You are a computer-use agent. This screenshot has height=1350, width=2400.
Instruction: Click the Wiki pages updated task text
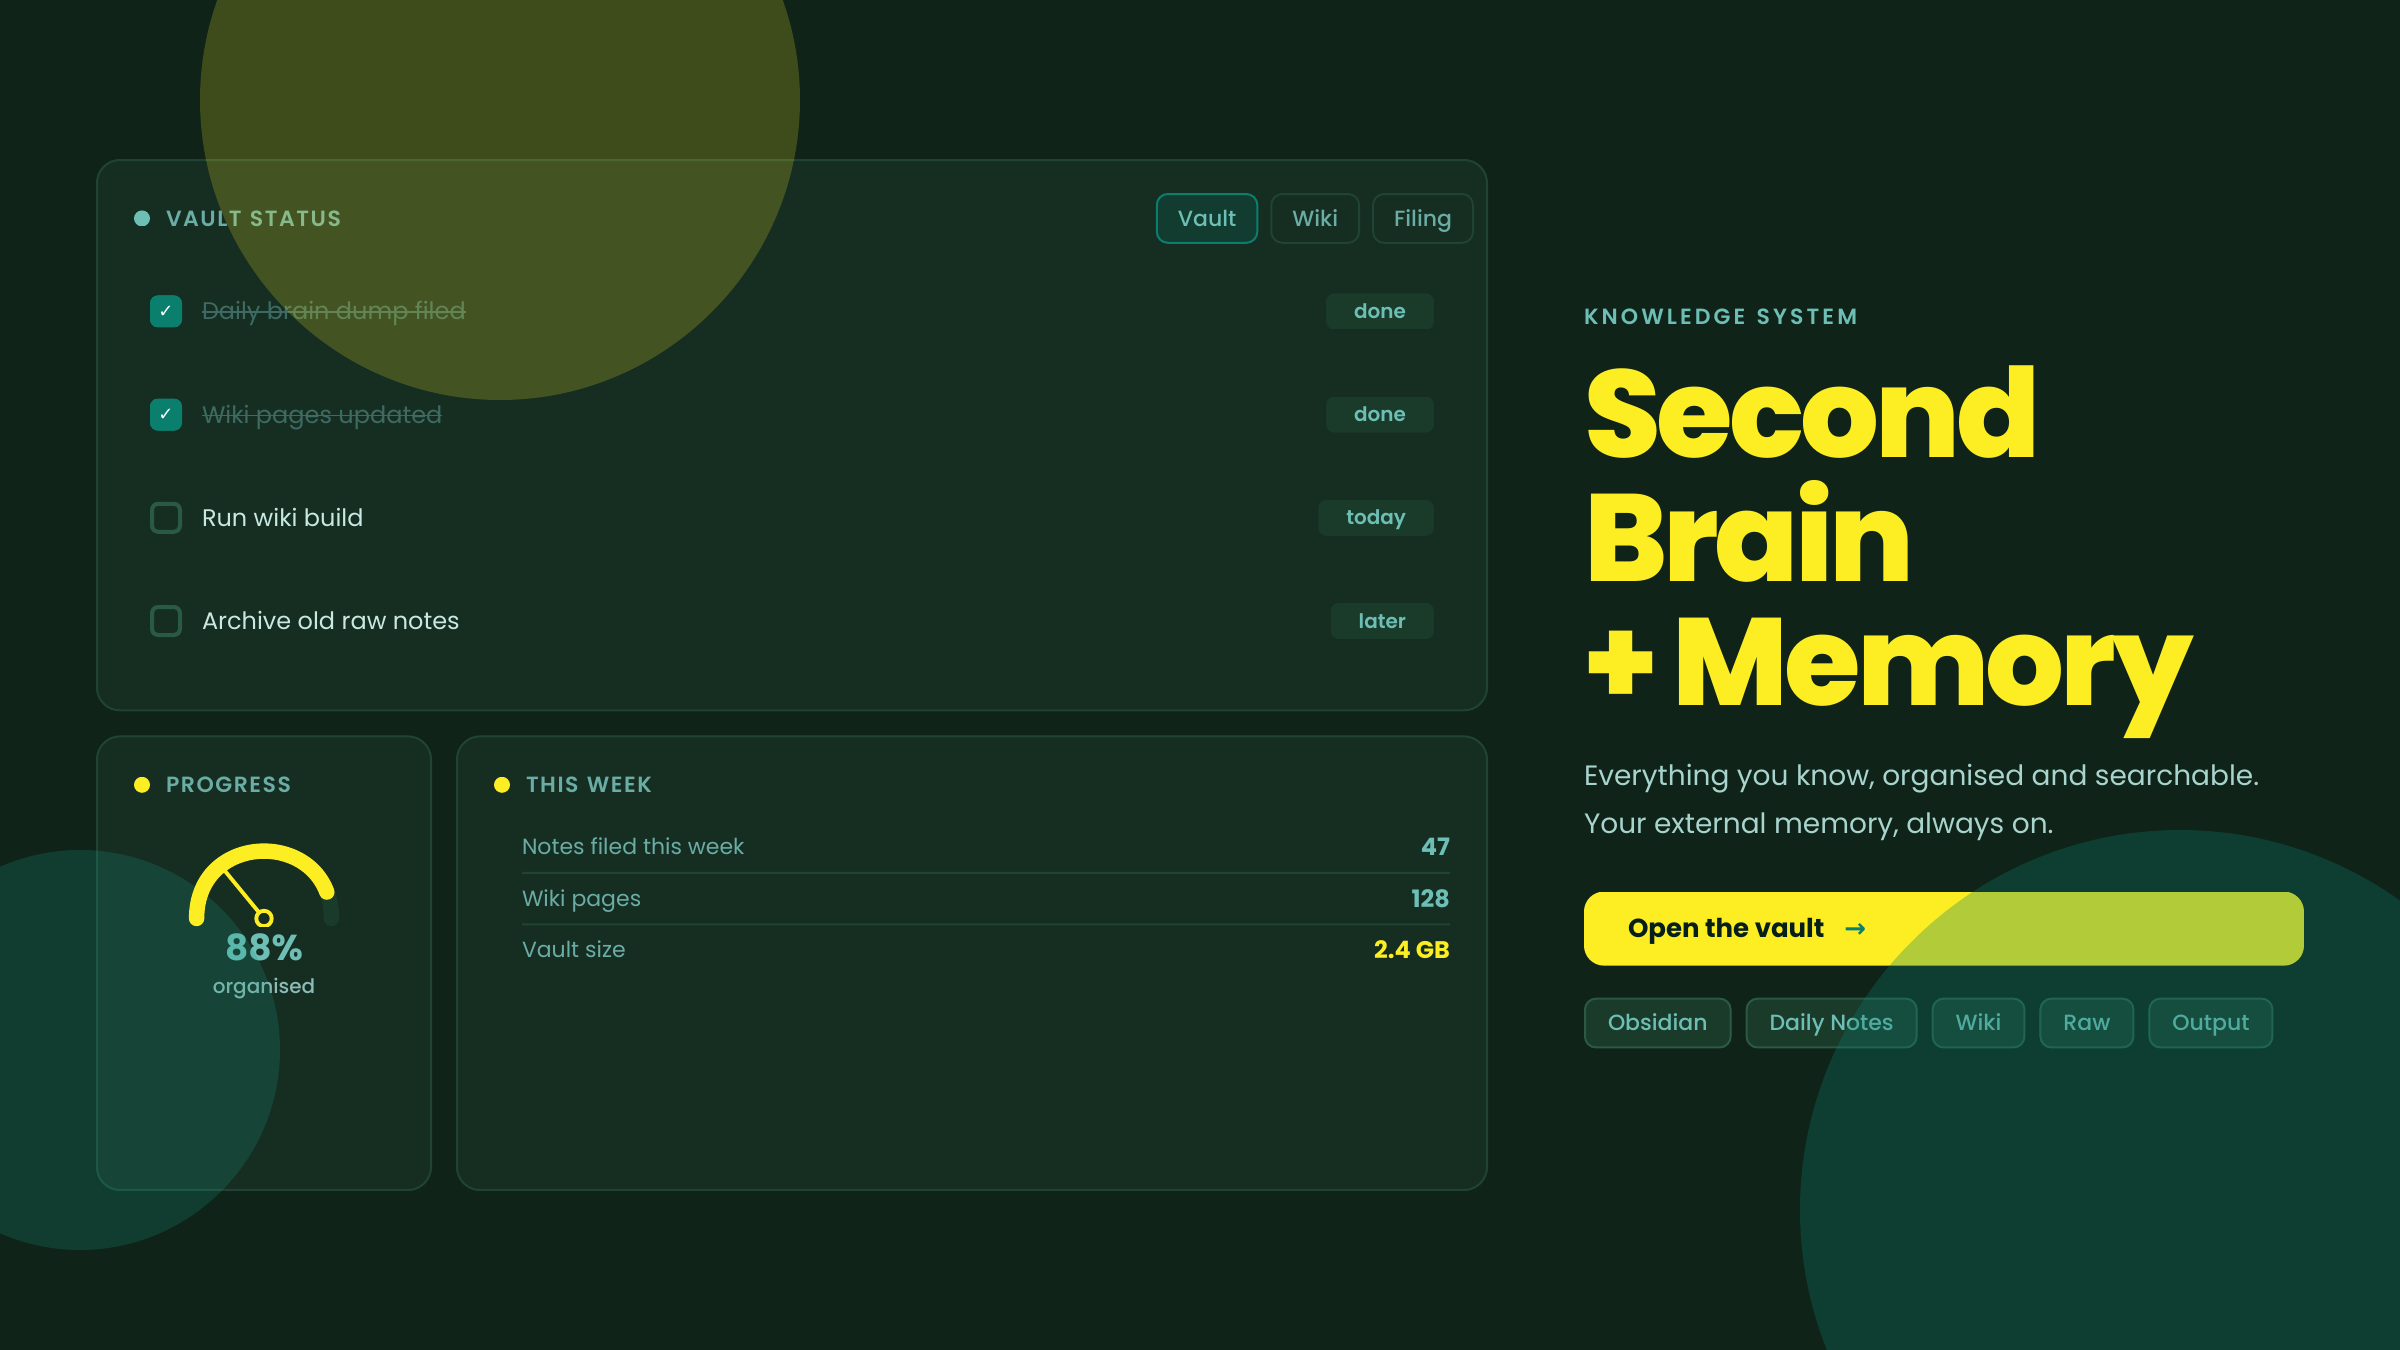tap(321, 415)
